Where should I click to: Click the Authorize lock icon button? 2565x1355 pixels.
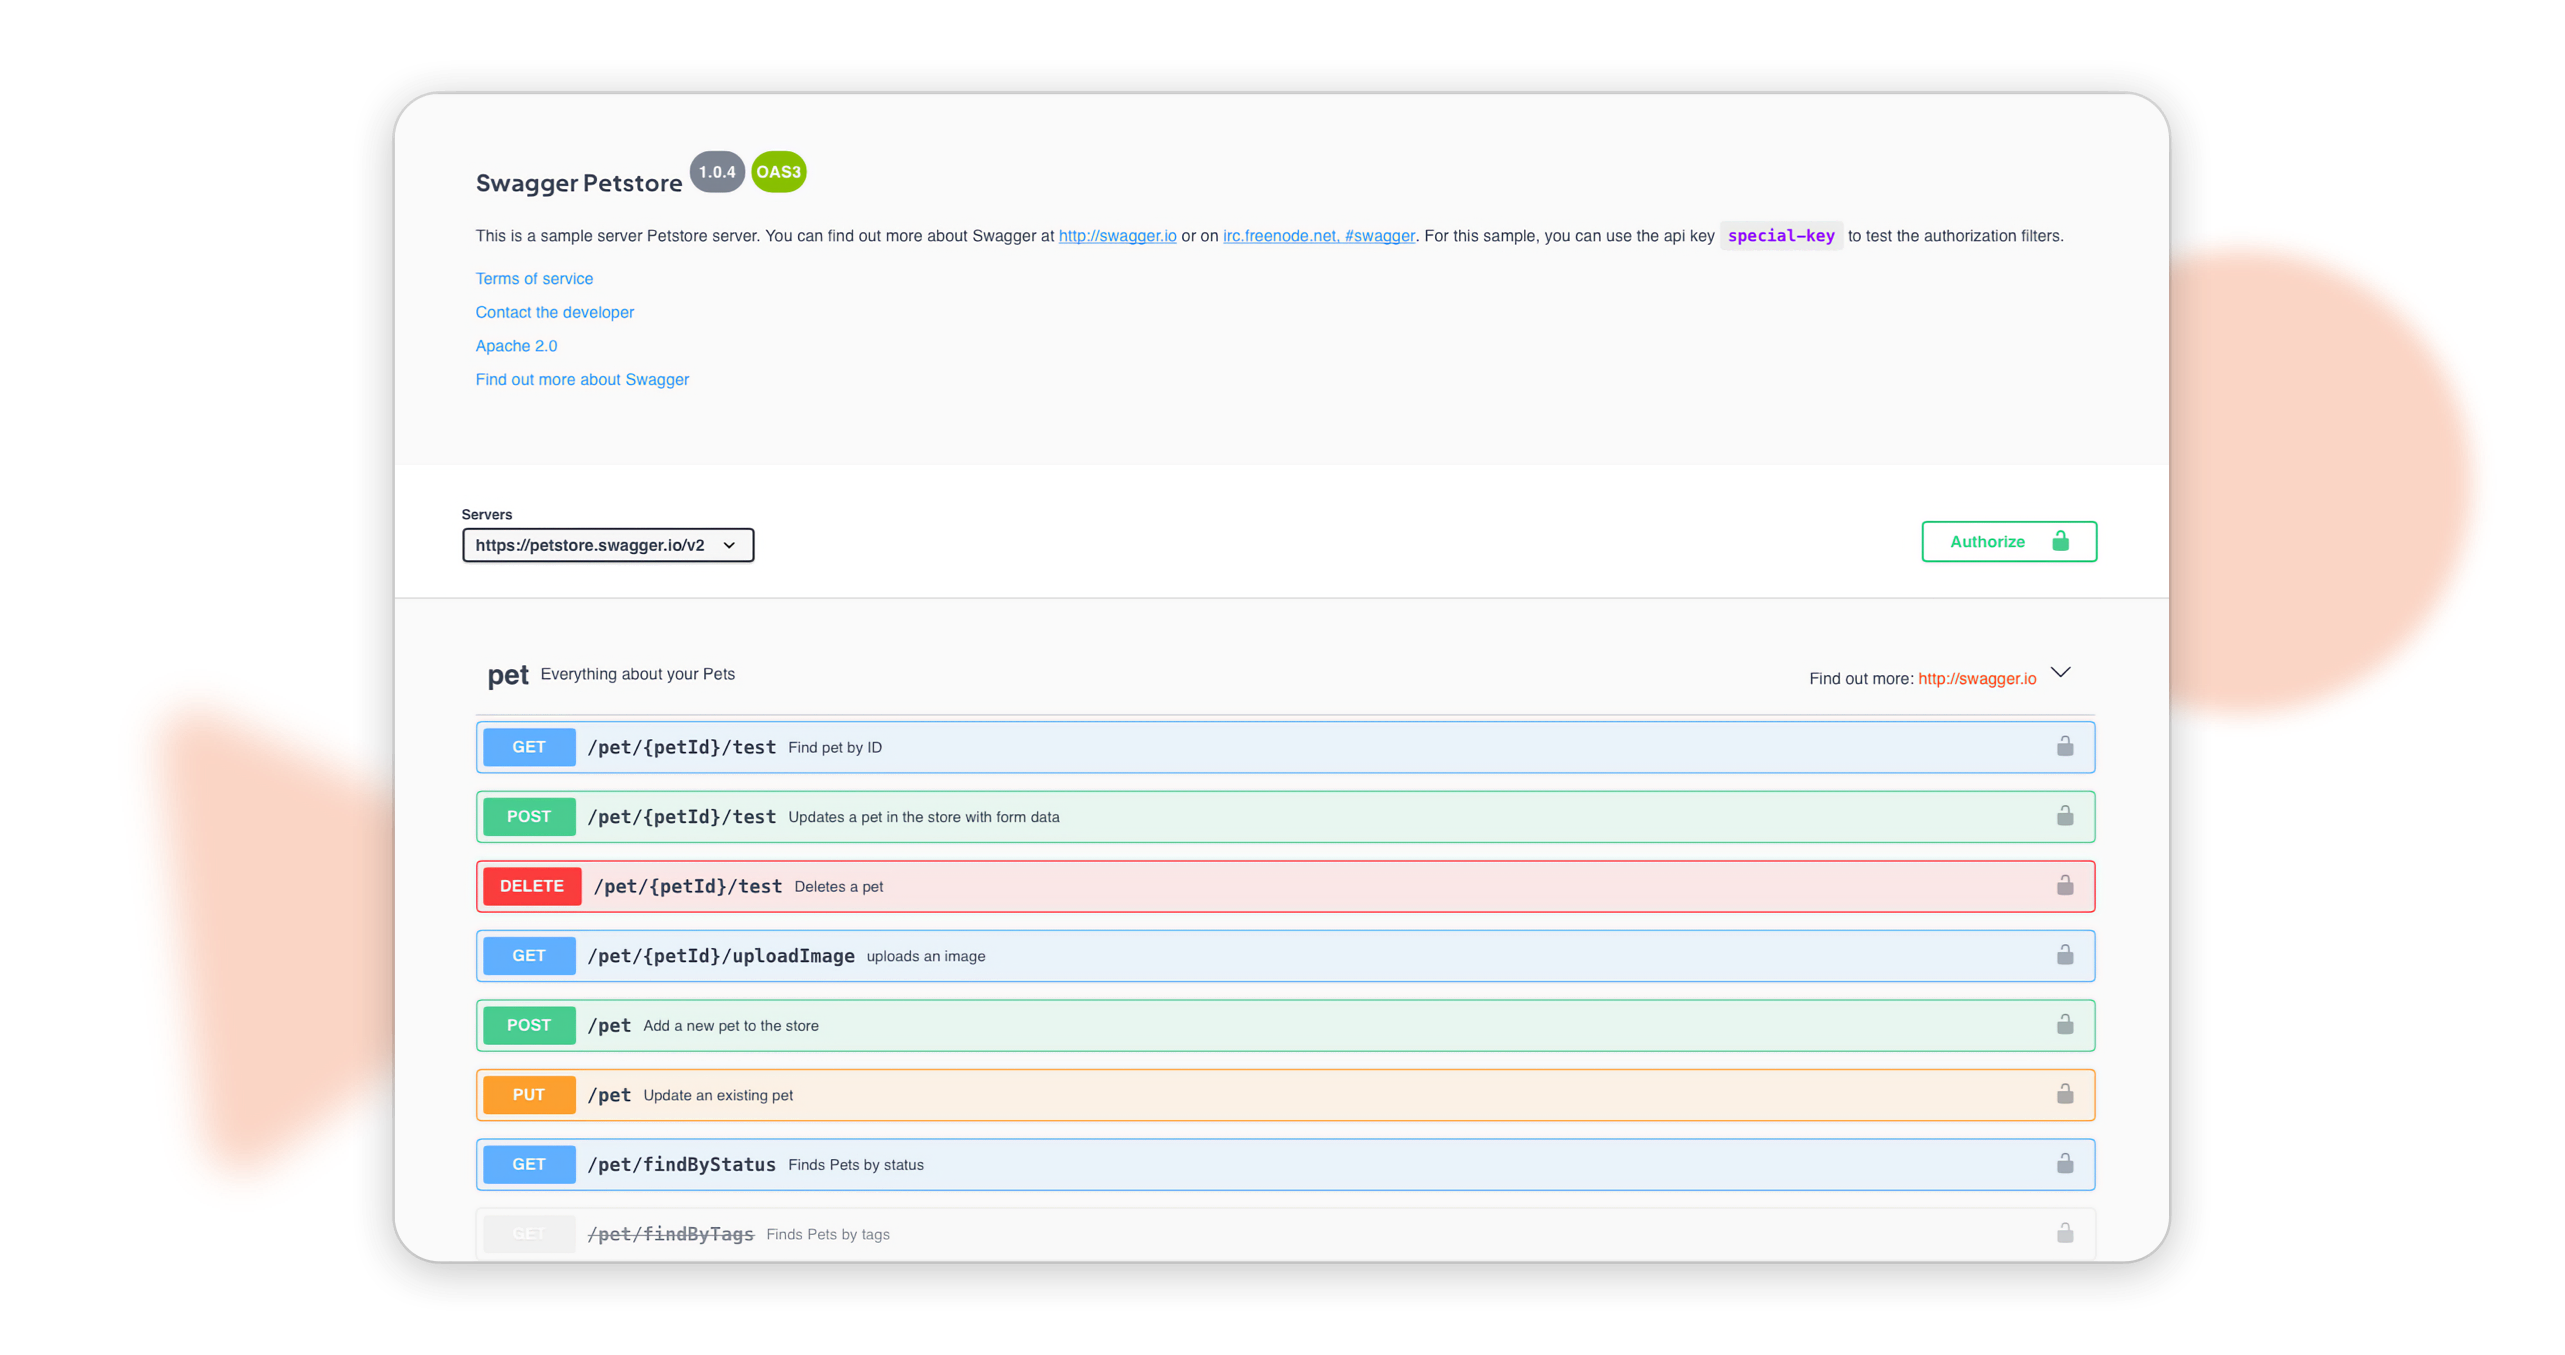coord(2061,539)
